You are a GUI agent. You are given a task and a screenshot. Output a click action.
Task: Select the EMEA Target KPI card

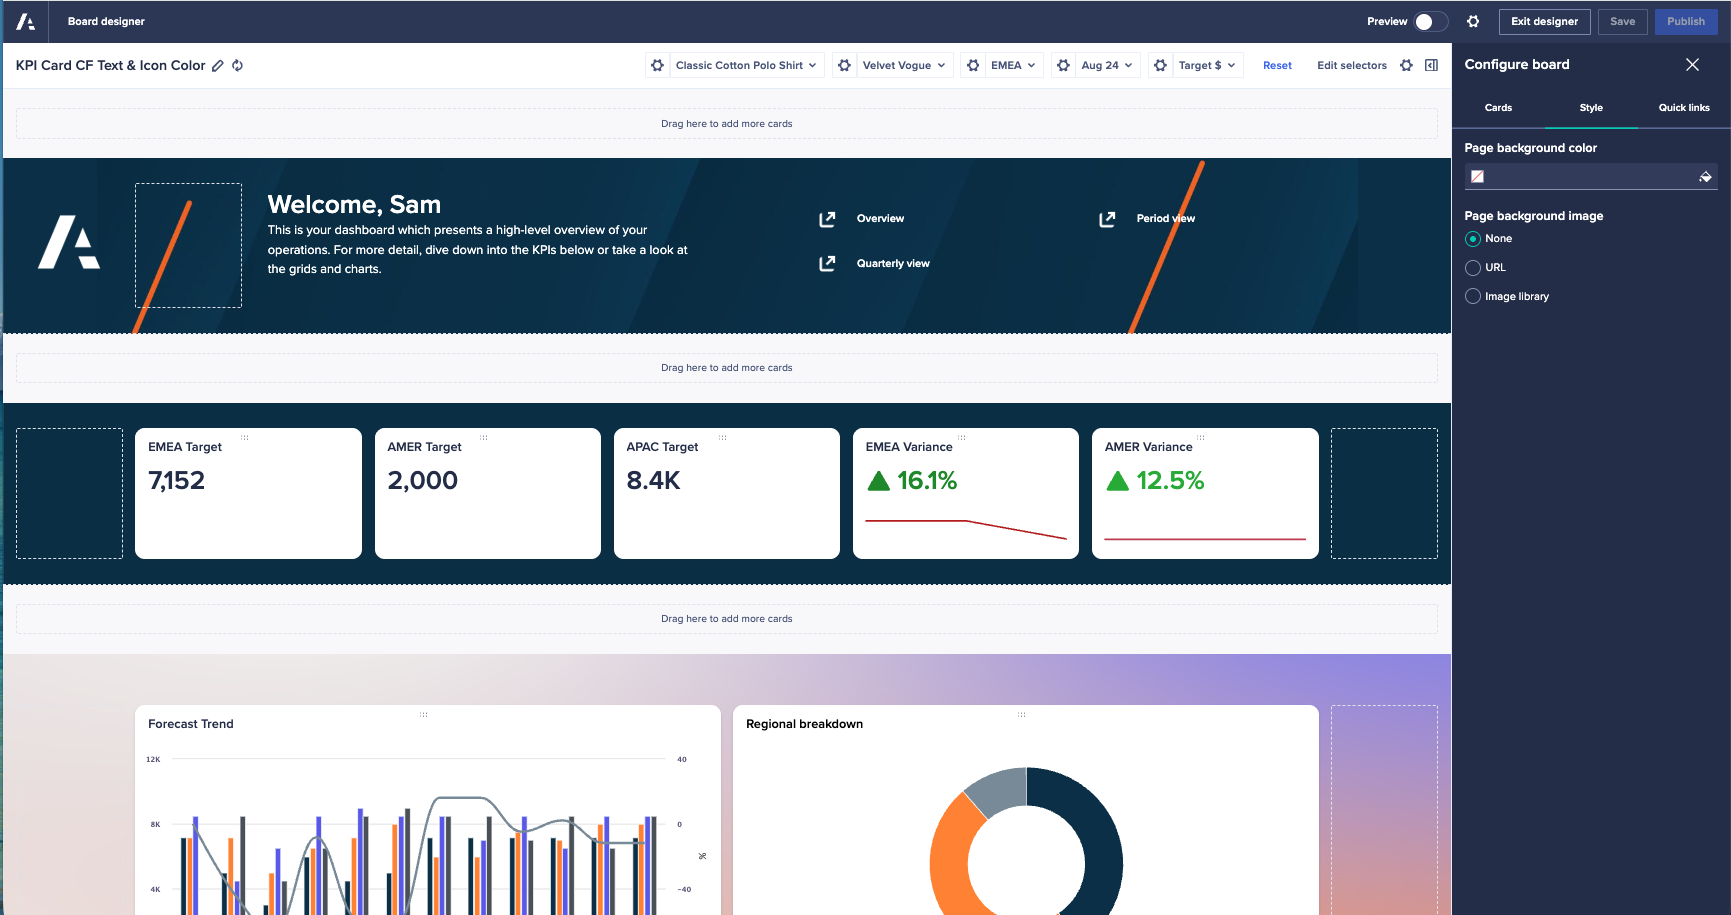pos(248,493)
